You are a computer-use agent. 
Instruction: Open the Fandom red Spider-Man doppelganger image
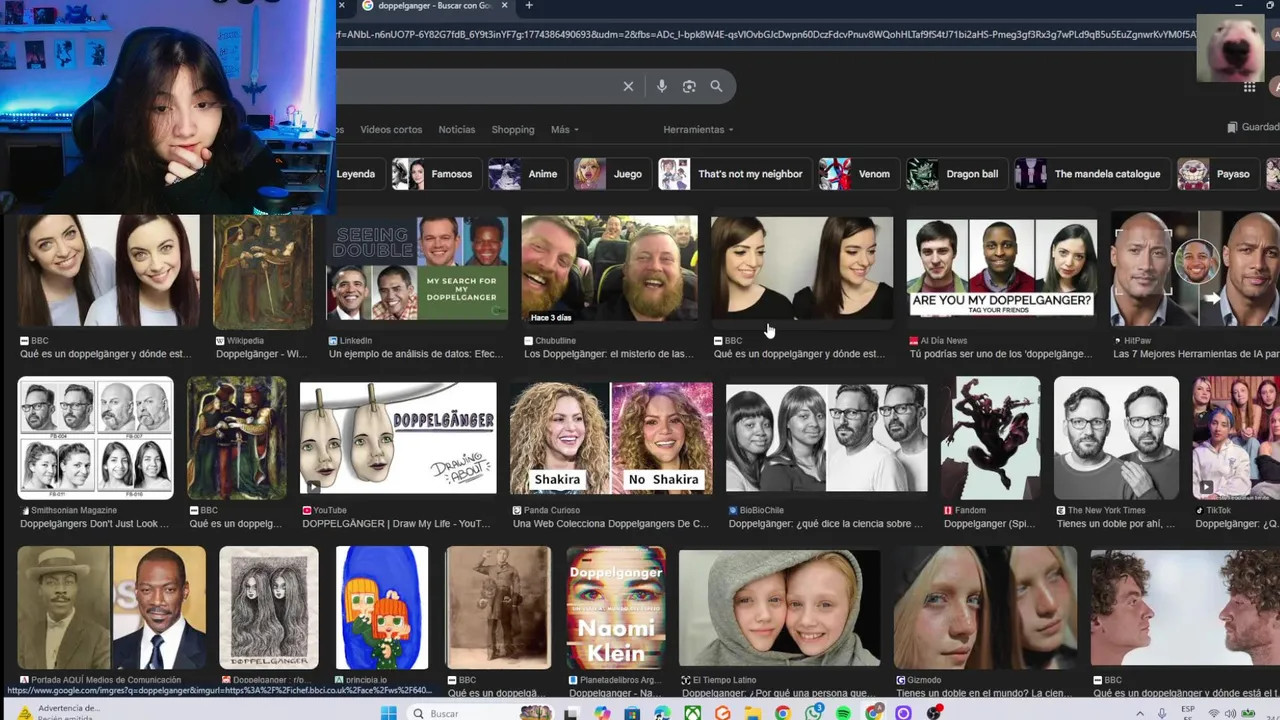point(990,438)
